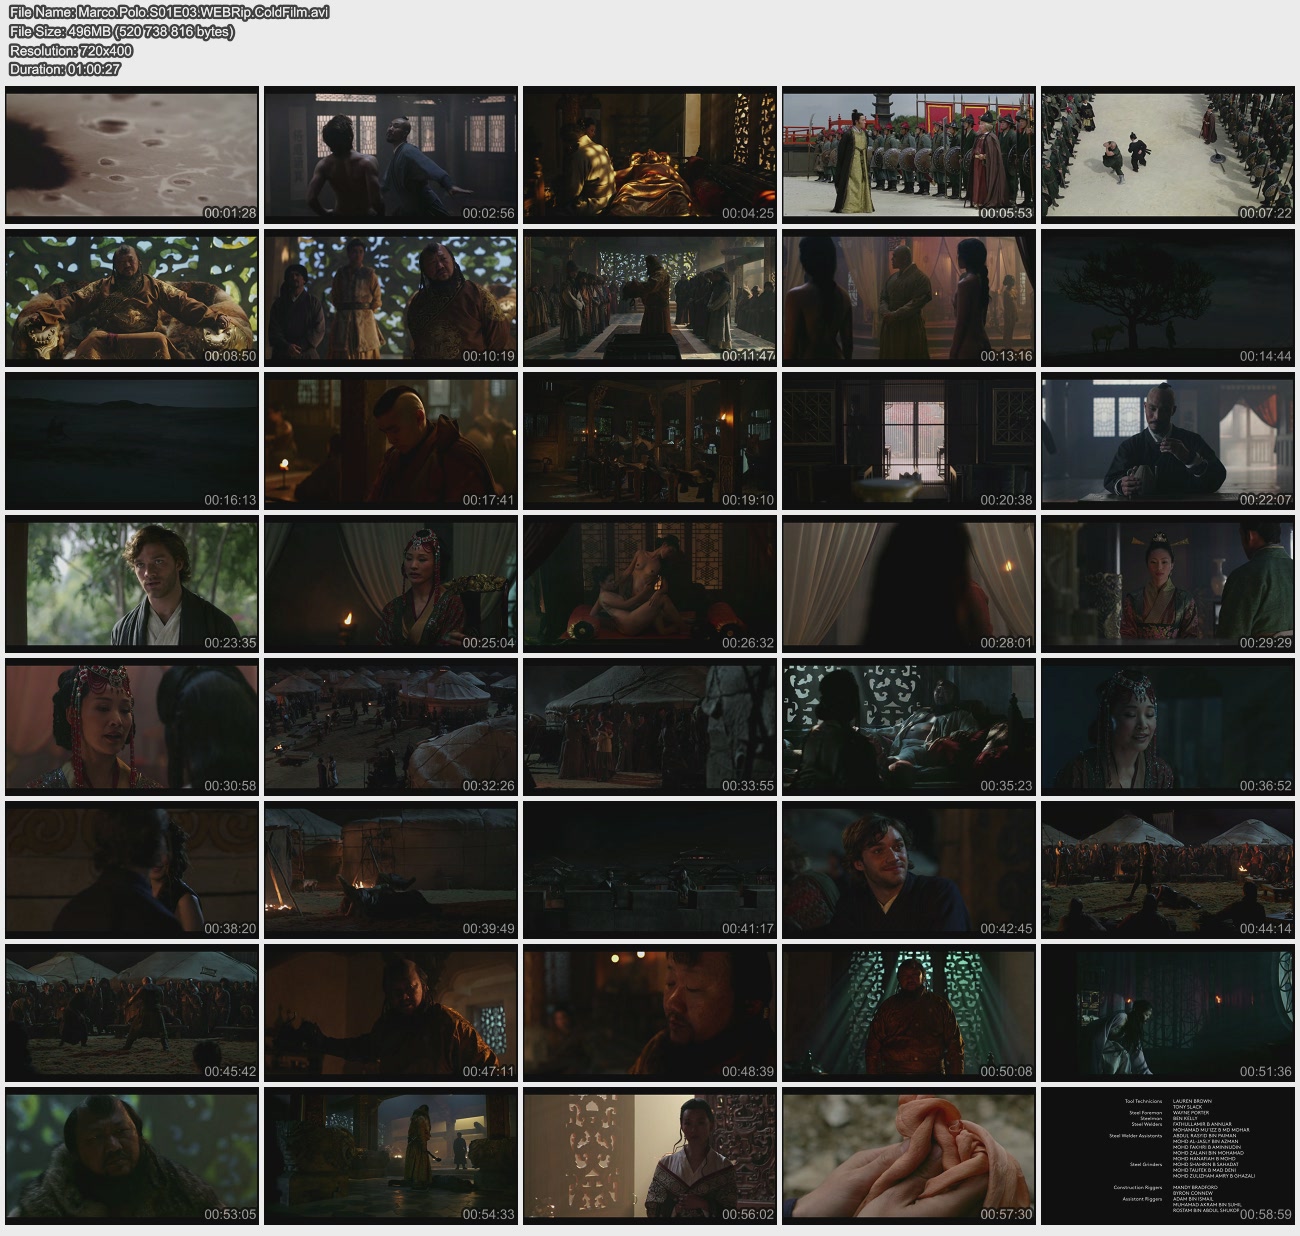Click the thumbnail marked 00:36:52
1300x1236 pixels.
pyautogui.click(x=1167, y=727)
